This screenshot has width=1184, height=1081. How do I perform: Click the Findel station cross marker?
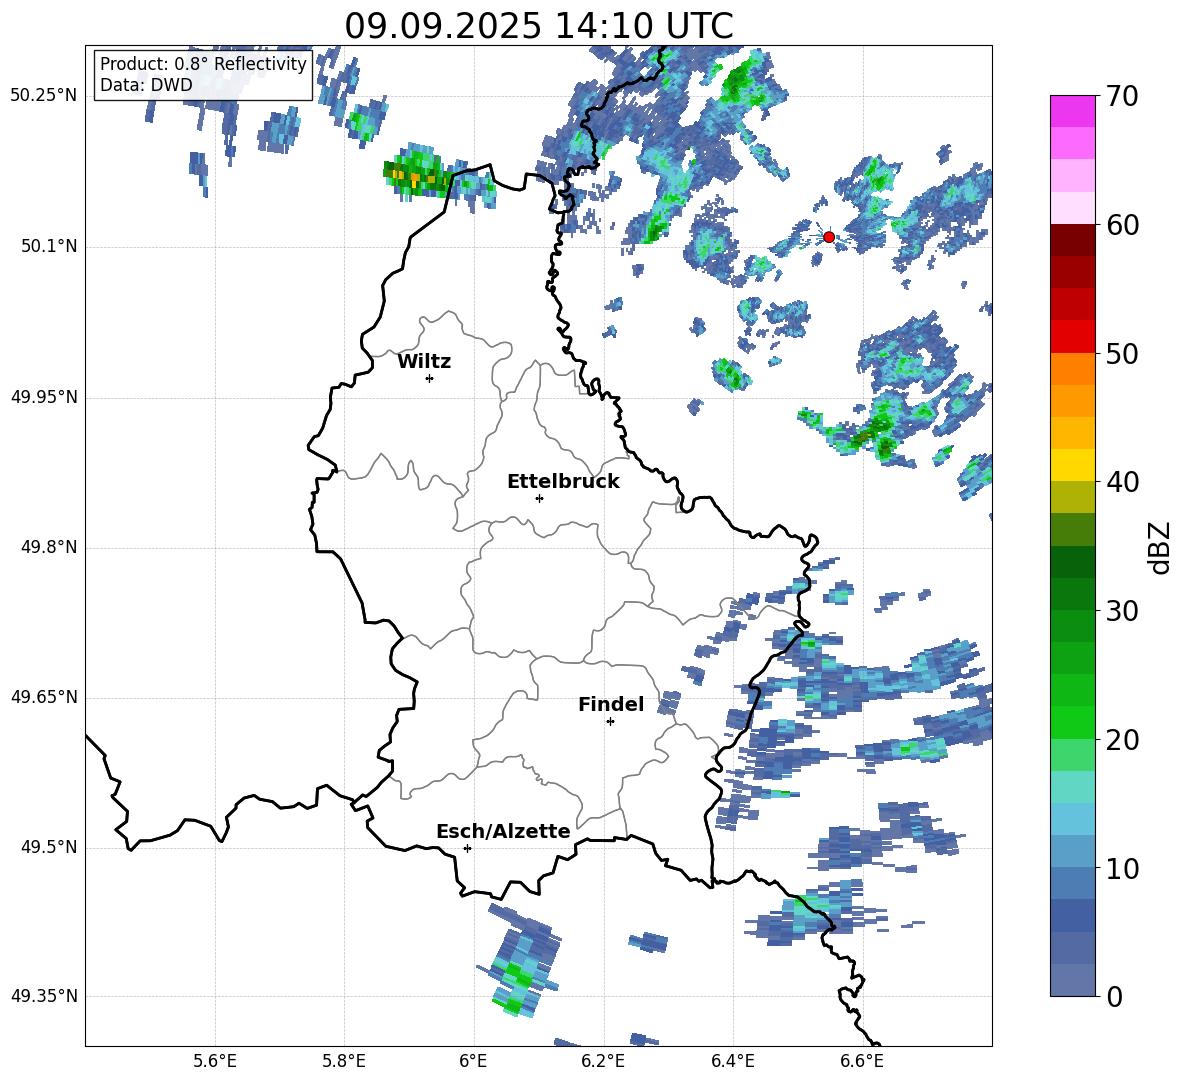tap(610, 722)
